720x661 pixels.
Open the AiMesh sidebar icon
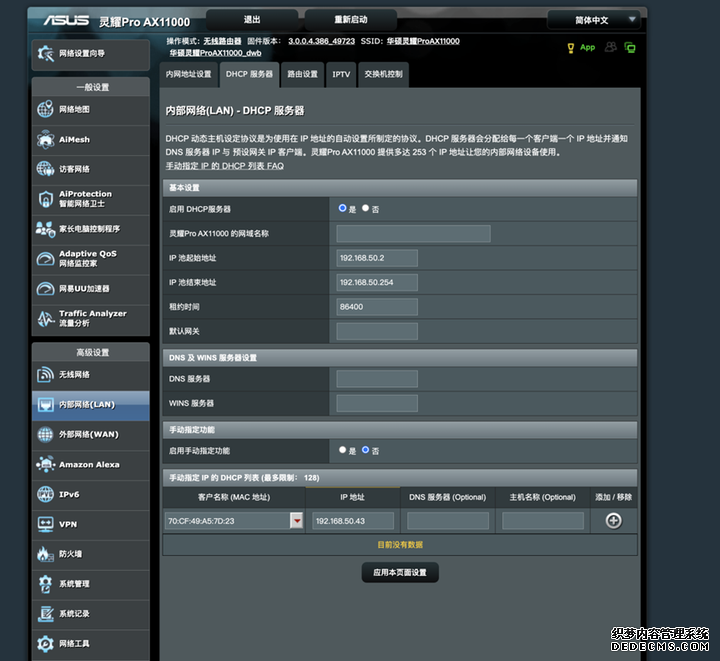tap(45, 139)
